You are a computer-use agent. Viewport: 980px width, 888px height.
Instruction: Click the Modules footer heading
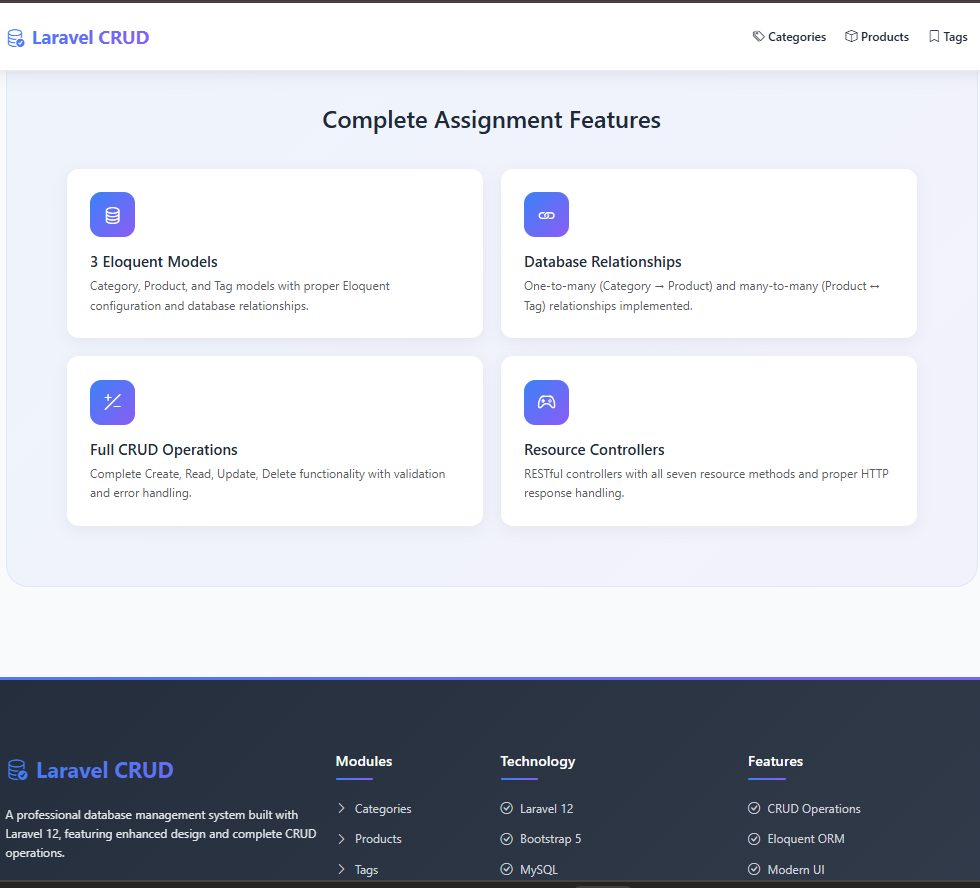(x=364, y=761)
